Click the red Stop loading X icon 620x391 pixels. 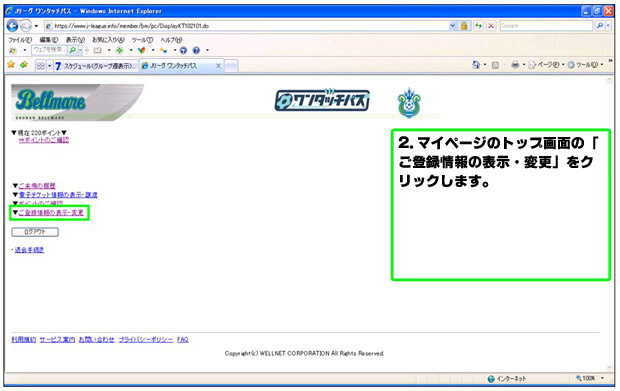click(491, 26)
